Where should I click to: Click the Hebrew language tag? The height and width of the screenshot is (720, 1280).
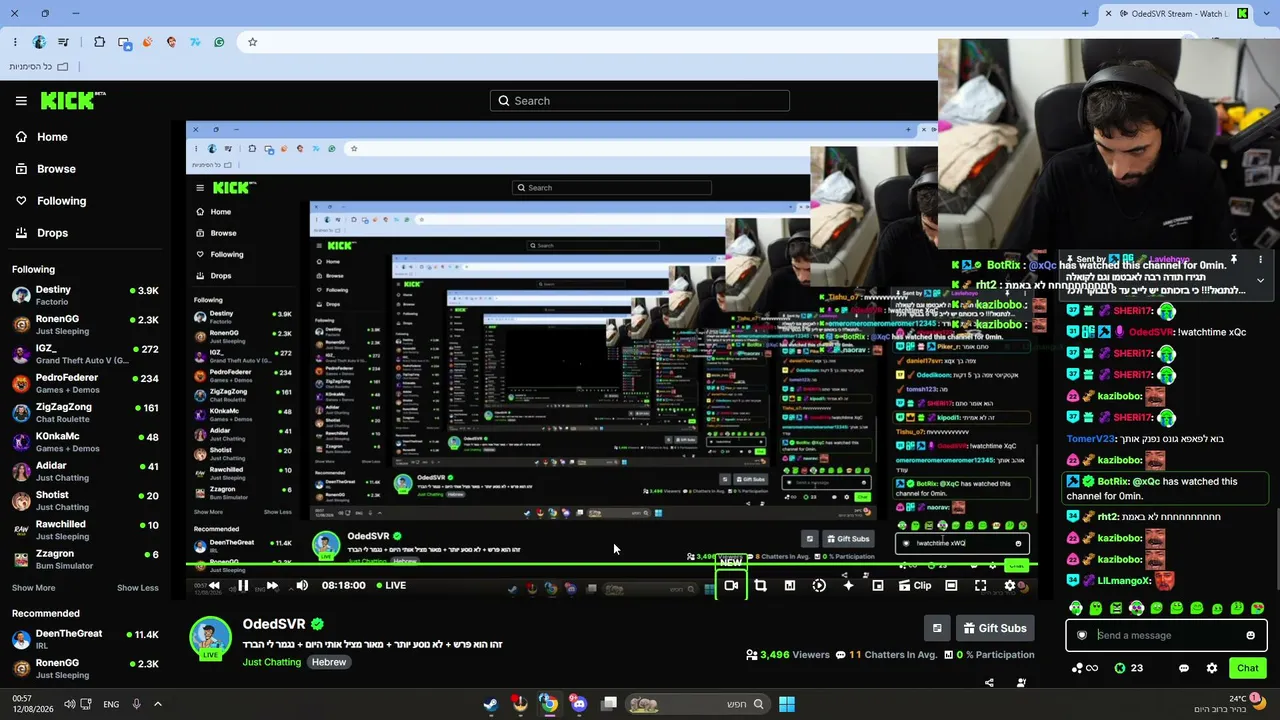pos(328,662)
